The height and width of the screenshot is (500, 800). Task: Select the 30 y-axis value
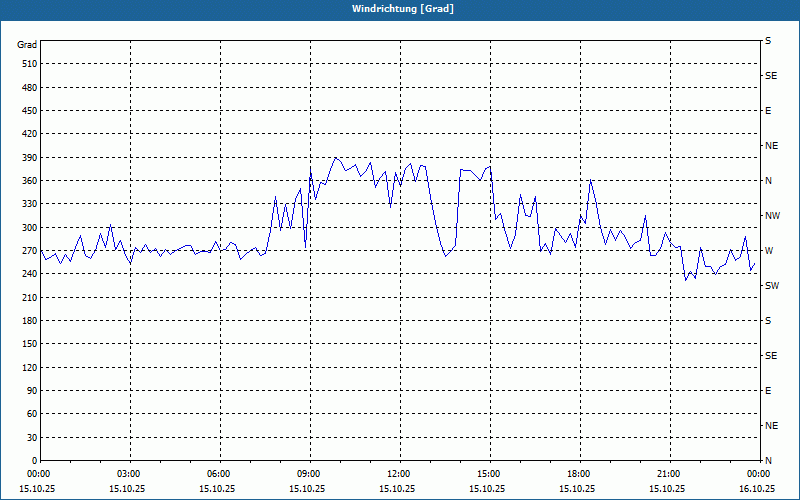point(32,437)
